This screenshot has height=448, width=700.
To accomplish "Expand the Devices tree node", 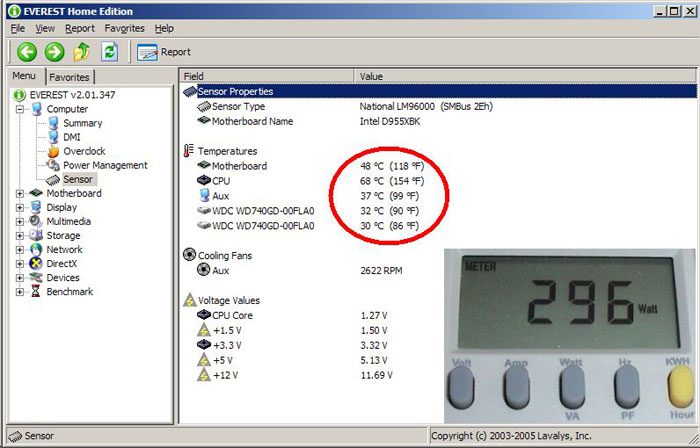I will [x=20, y=278].
